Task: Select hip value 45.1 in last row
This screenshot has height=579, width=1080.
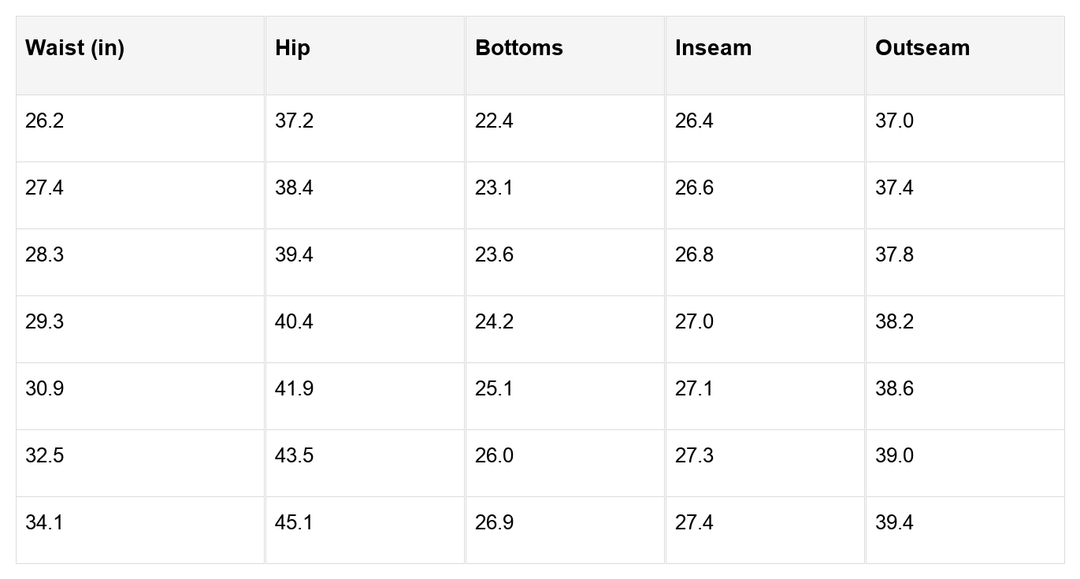Action: tap(294, 523)
